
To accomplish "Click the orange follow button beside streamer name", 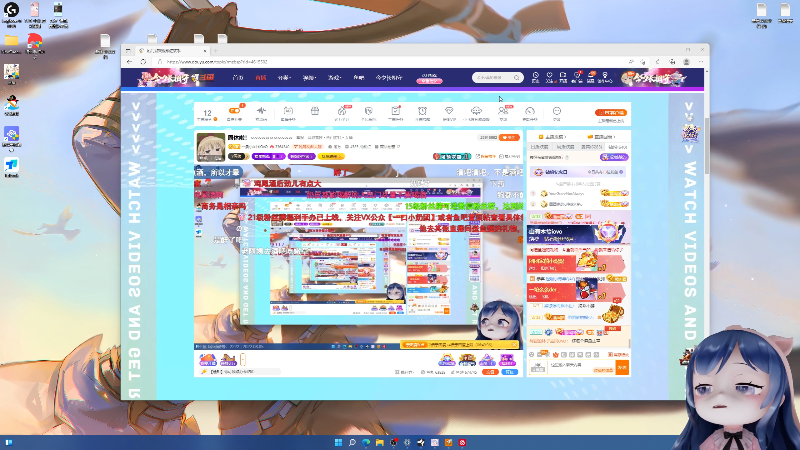I will [509, 137].
